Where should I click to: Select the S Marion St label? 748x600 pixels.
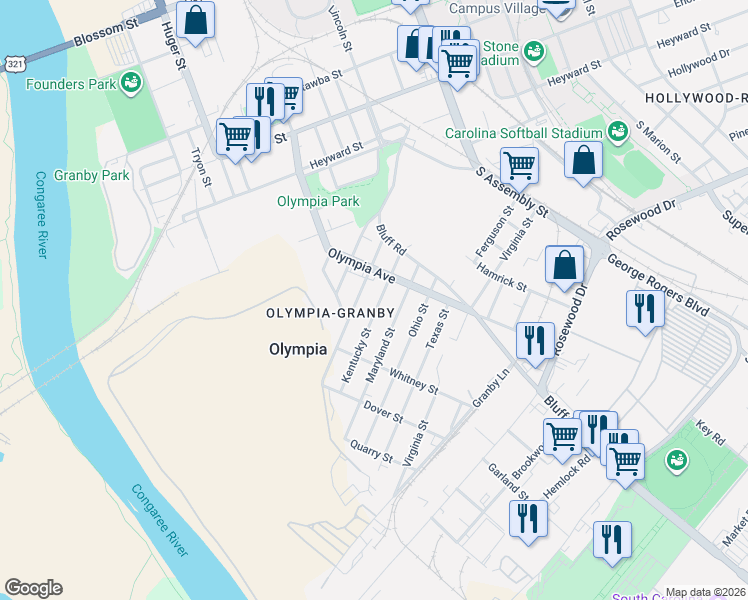coord(658,142)
